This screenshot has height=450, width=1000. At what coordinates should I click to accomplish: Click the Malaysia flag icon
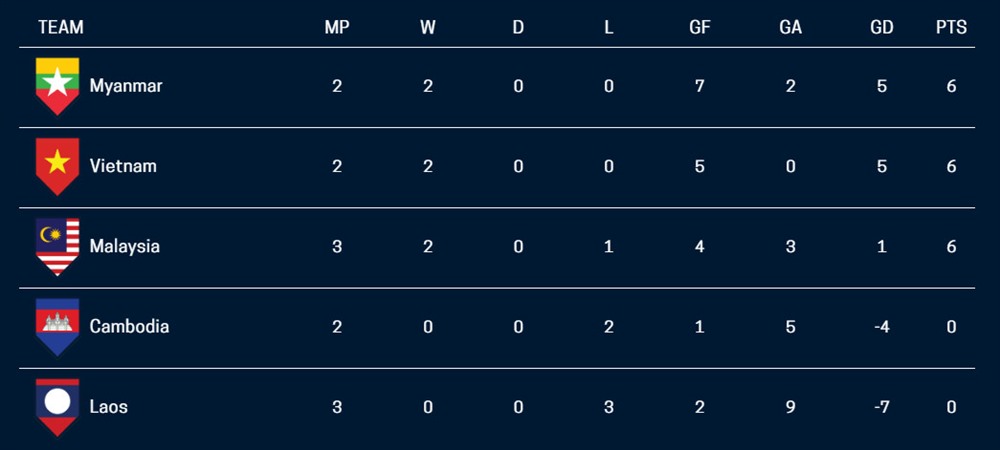pos(57,247)
